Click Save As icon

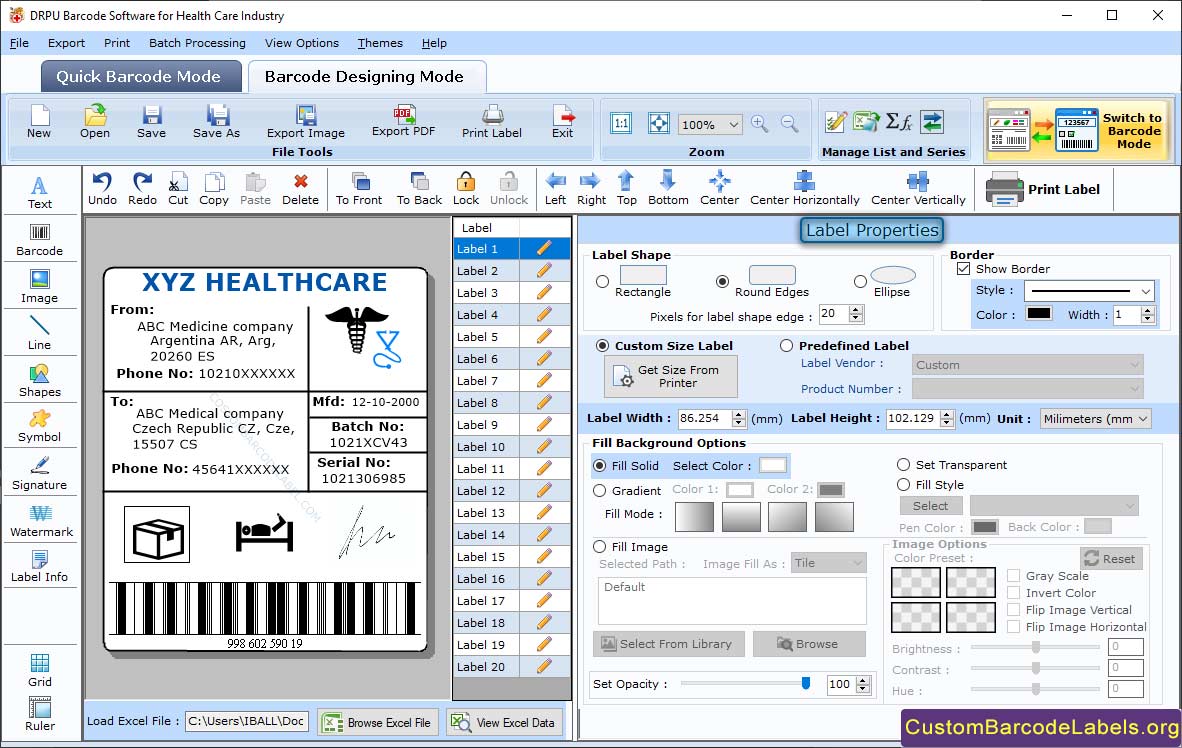[216, 121]
